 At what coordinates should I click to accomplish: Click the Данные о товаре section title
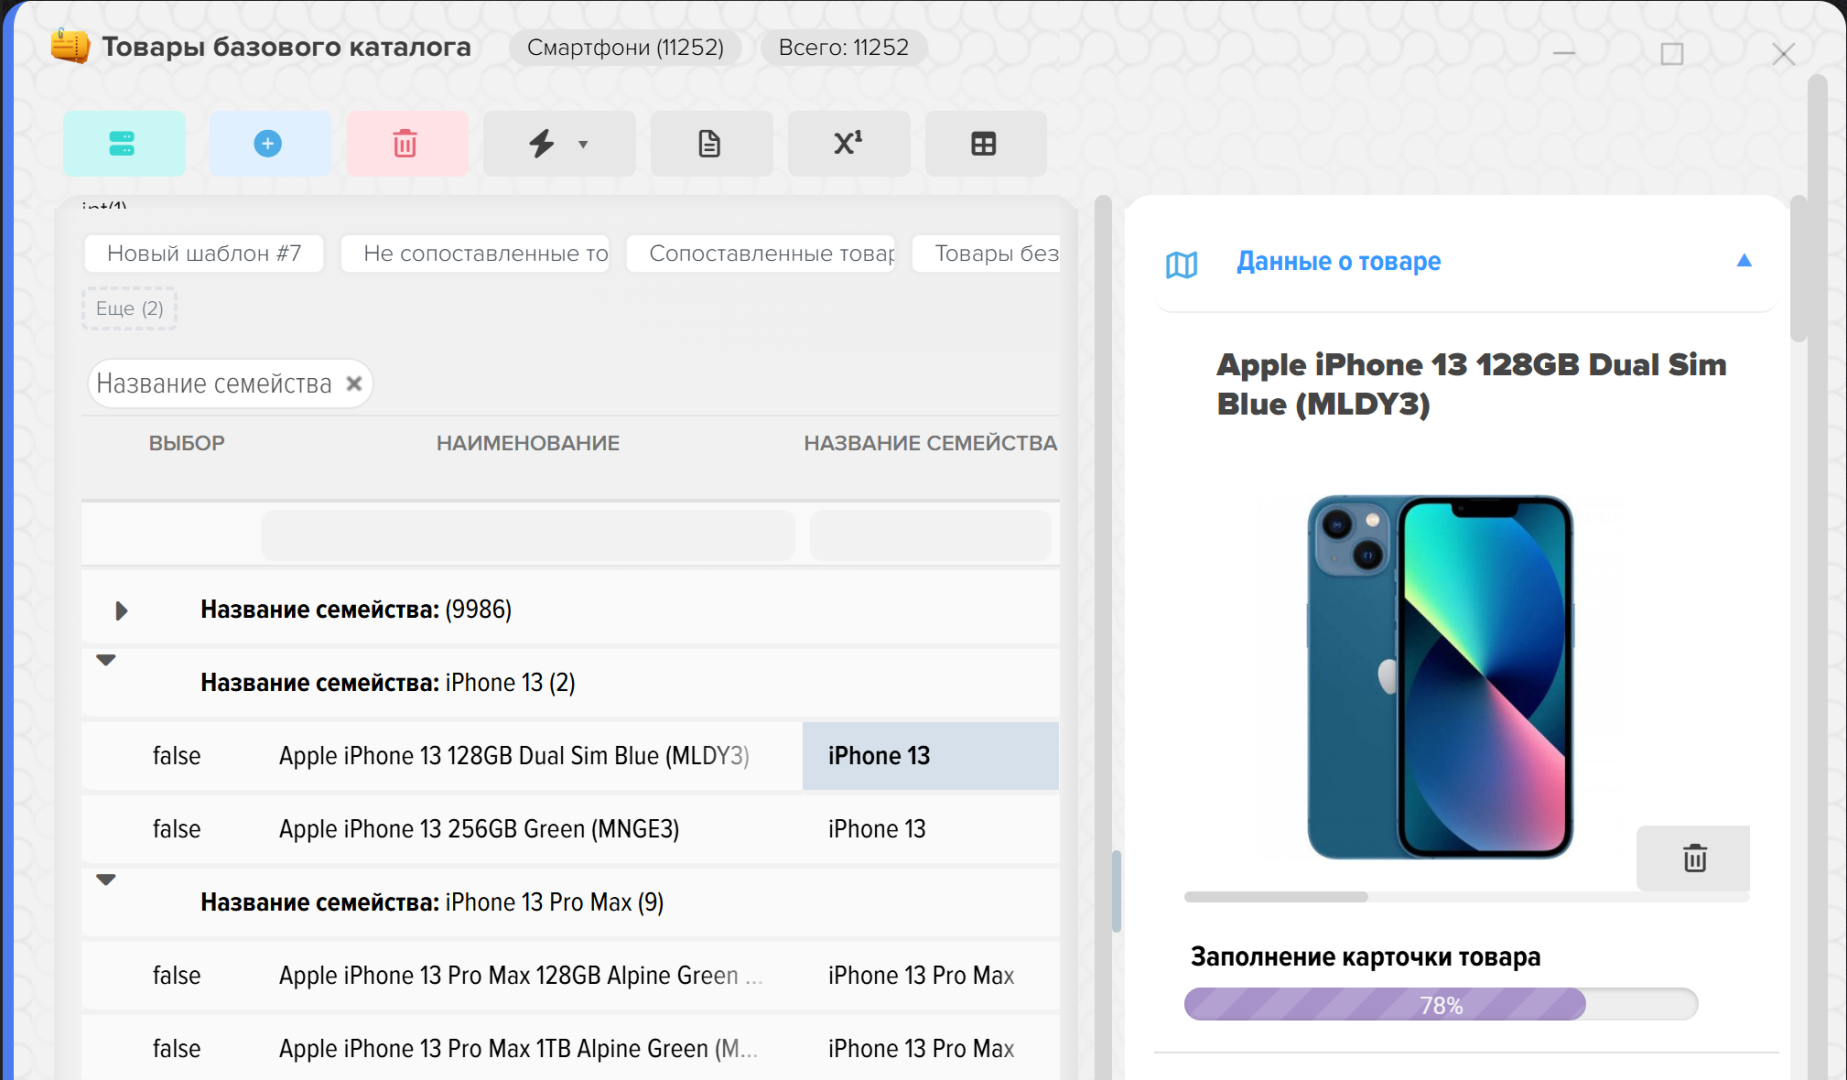tap(1338, 262)
